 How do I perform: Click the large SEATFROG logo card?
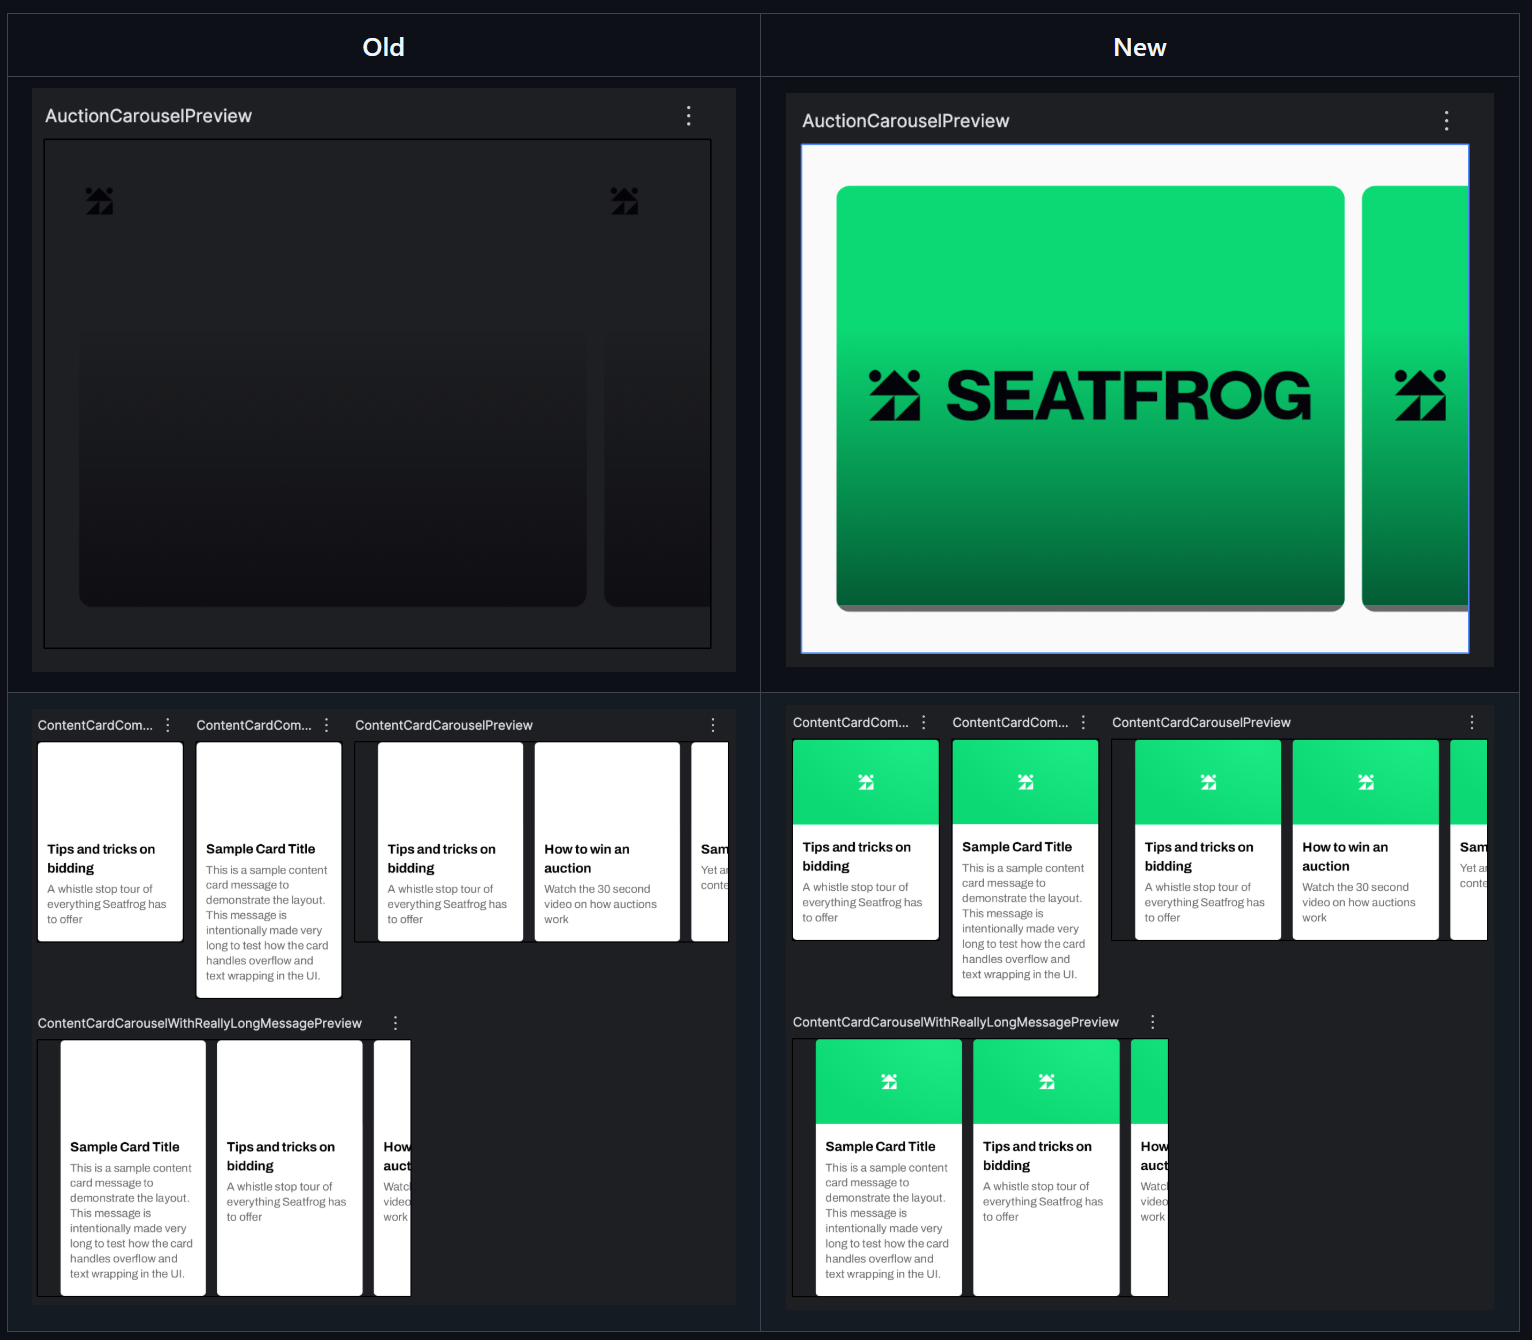[1090, 397]
